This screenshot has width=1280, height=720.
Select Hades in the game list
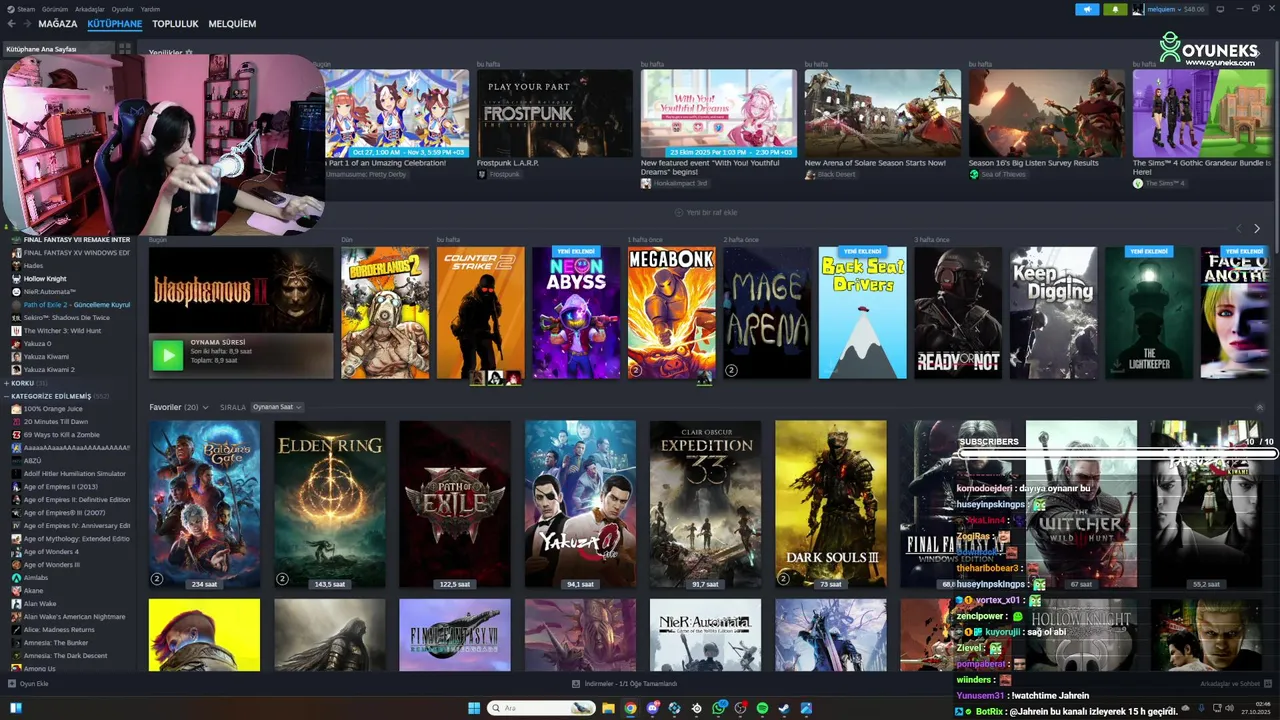[x=70, y=266]
